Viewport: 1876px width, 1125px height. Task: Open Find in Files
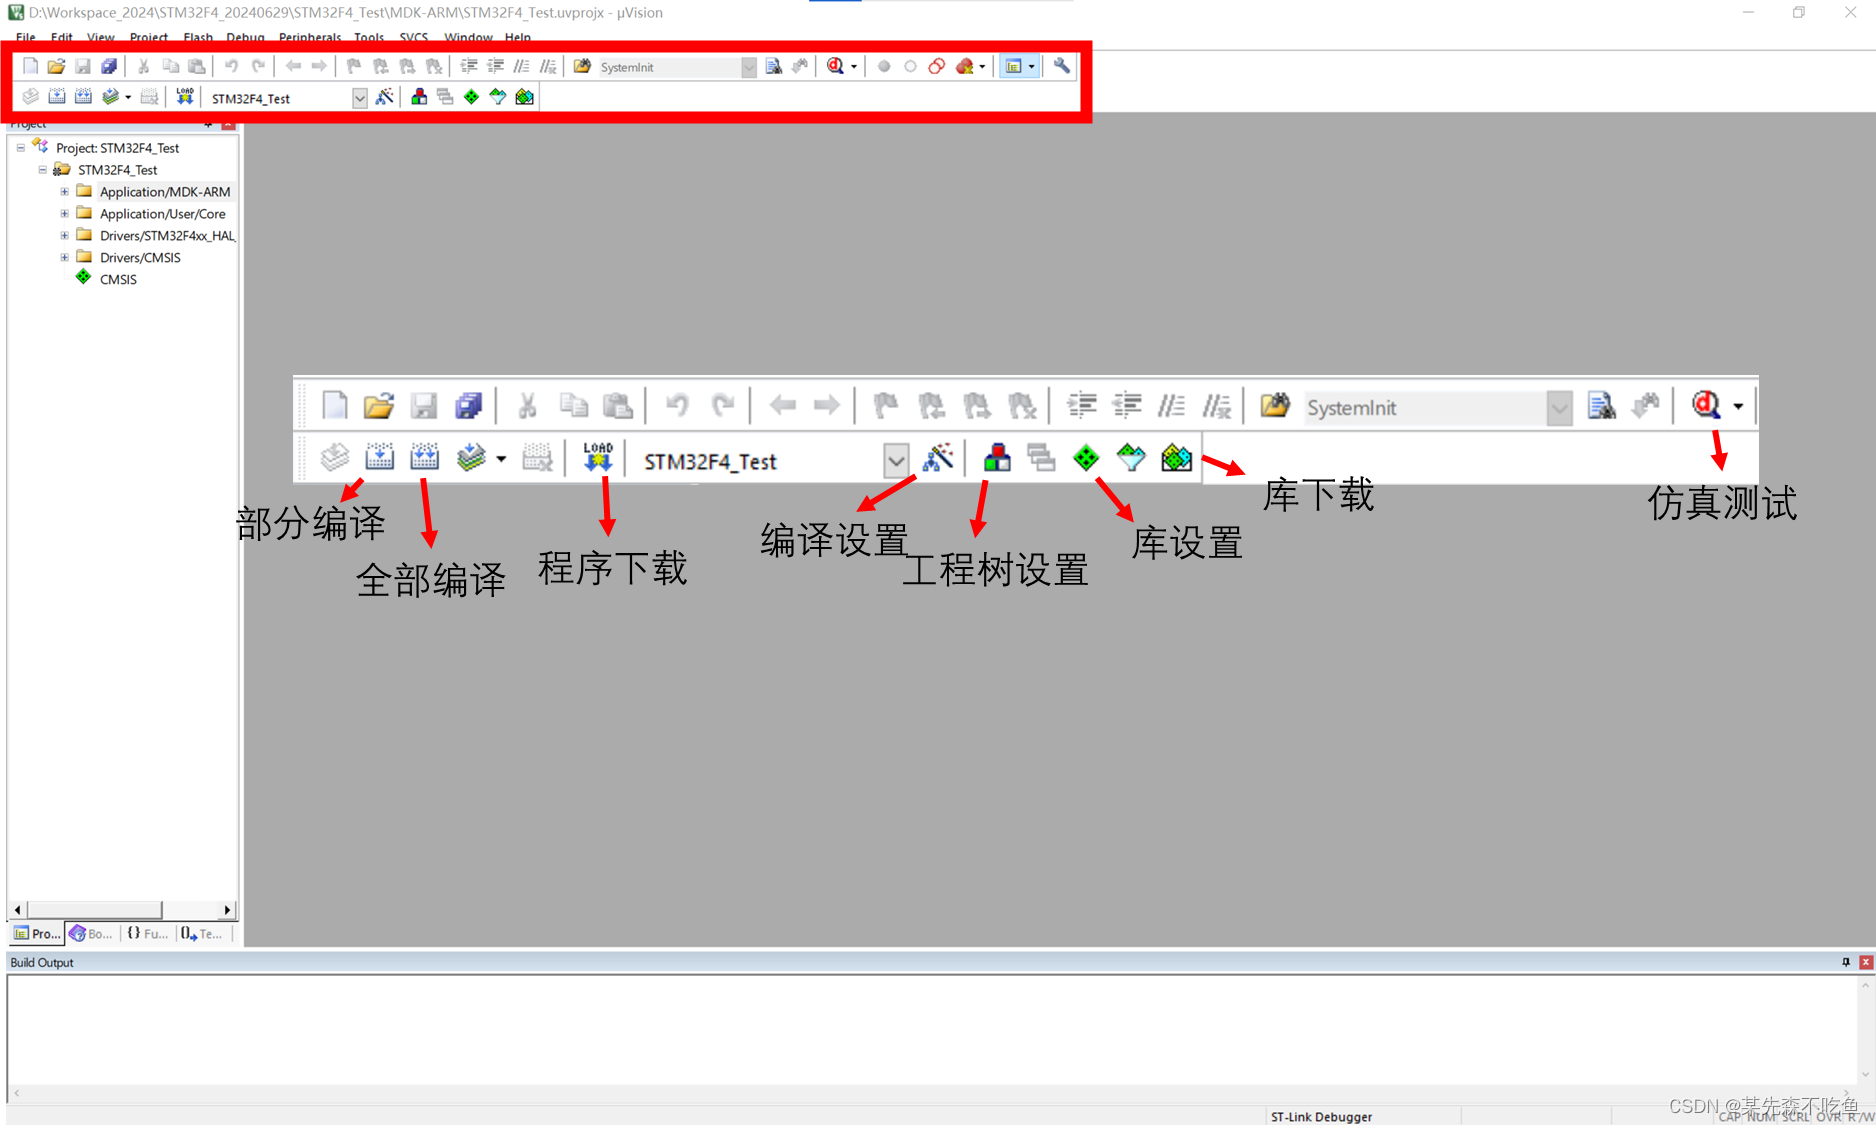coord(582,66)
